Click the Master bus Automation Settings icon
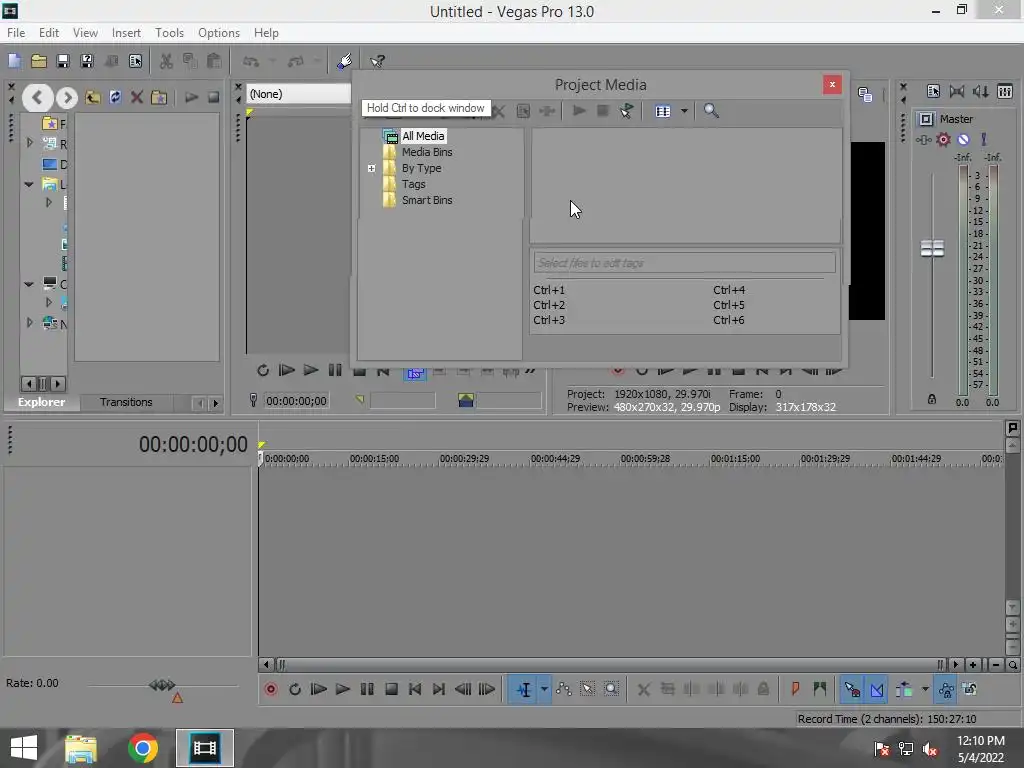The width and height of the screenshot is (1024, 768). [923, 140]
